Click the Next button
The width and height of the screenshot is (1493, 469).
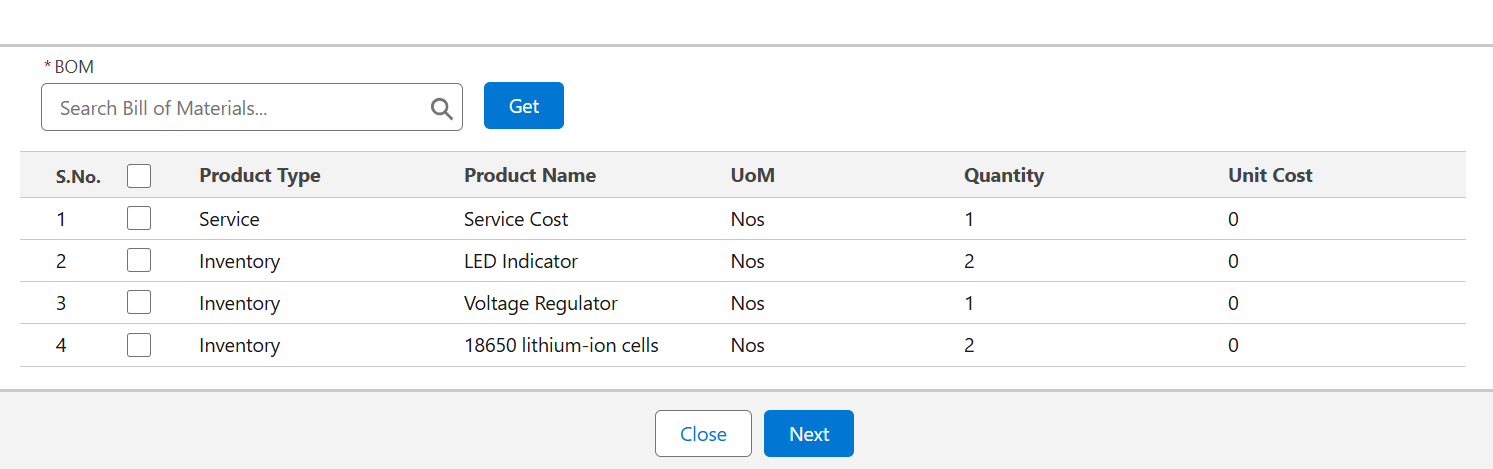pyautogui.click(x=808, y=434)
